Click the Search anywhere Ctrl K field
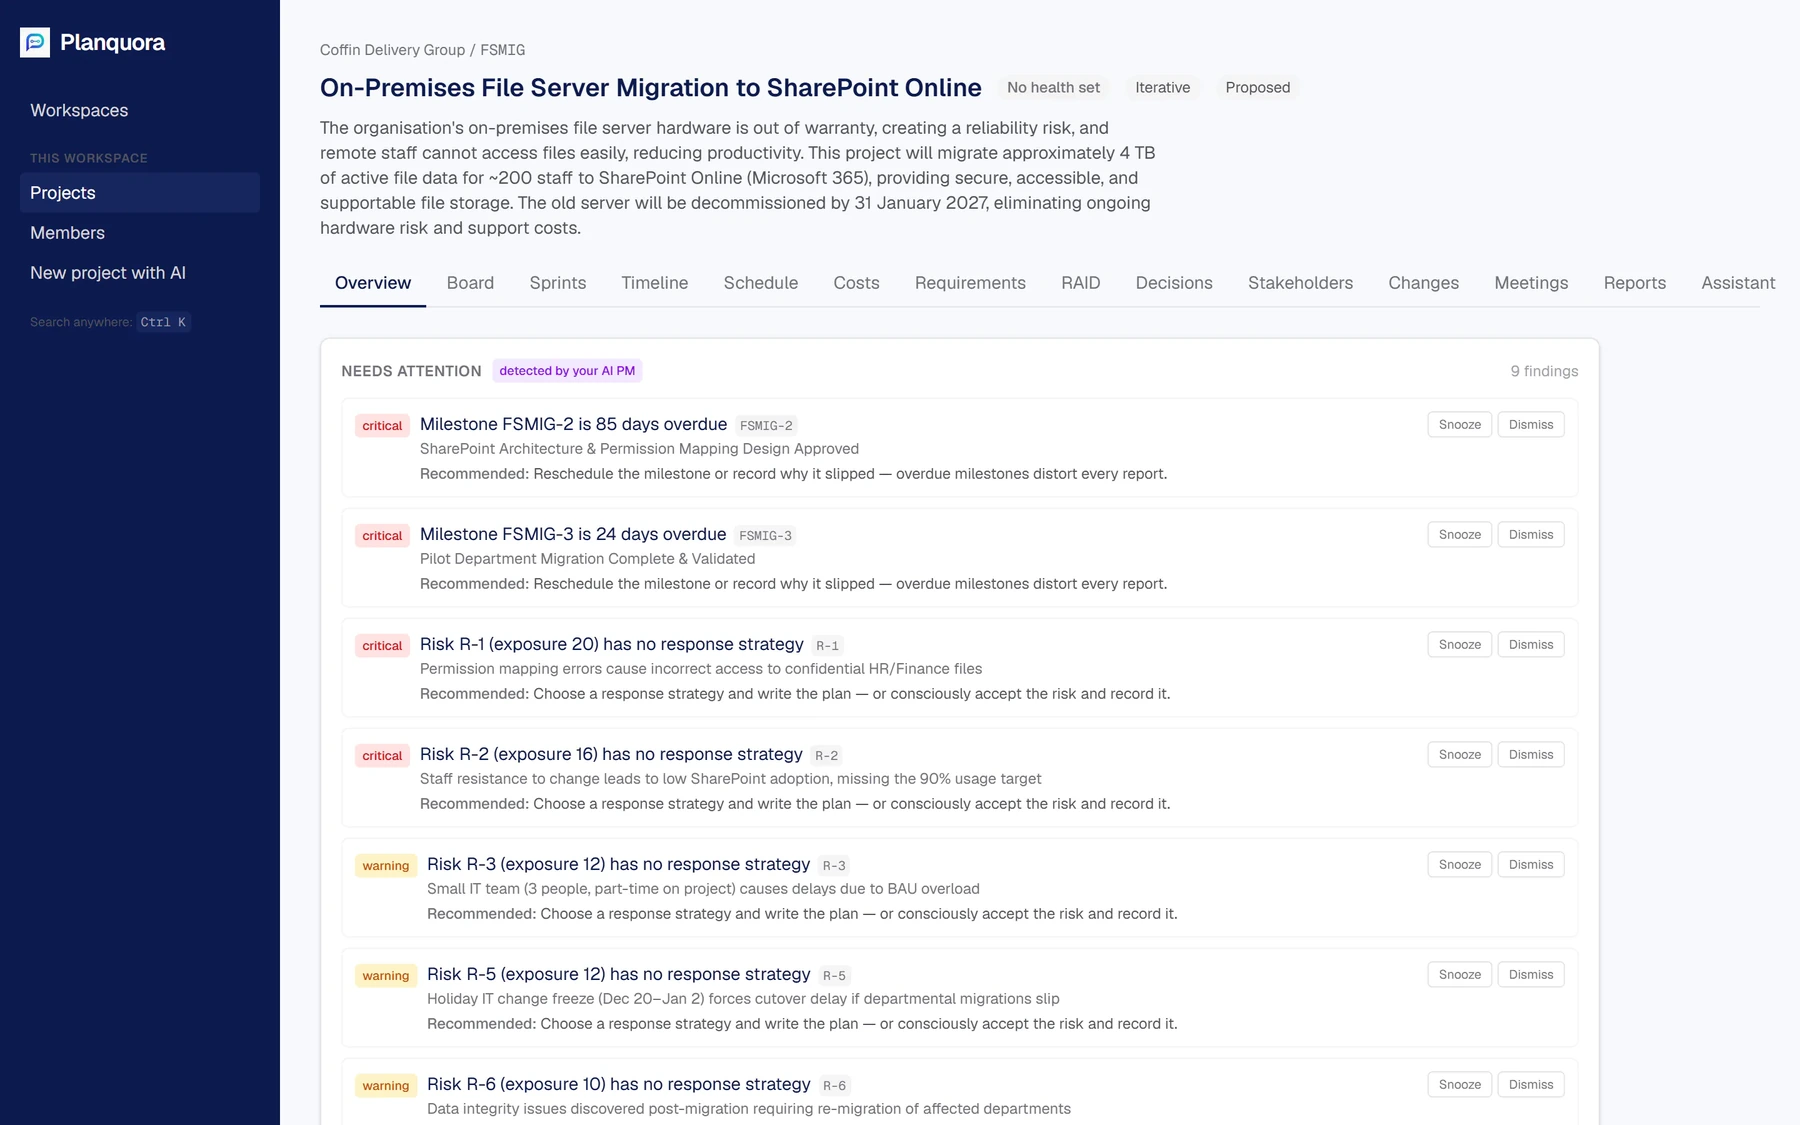Viewport: 1800px width, 1125px height. pos(109,322)
